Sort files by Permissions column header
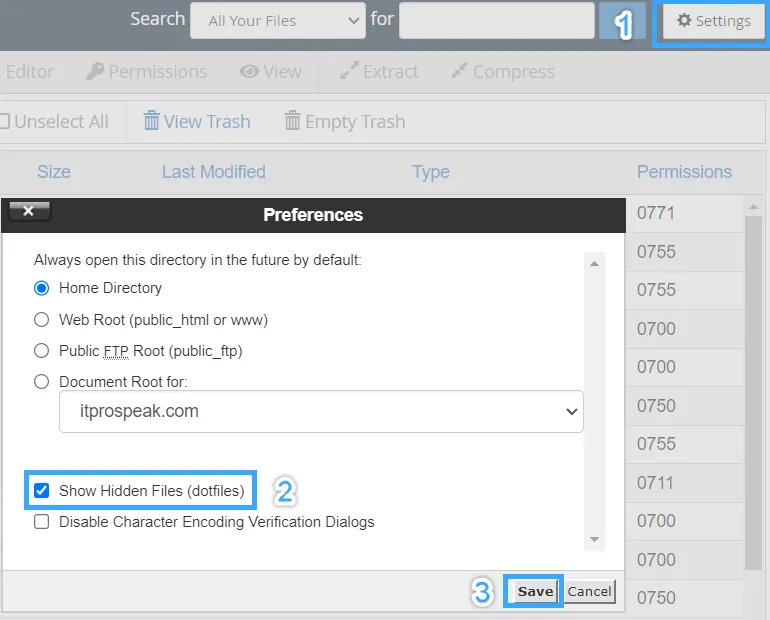 pos(684,172)
